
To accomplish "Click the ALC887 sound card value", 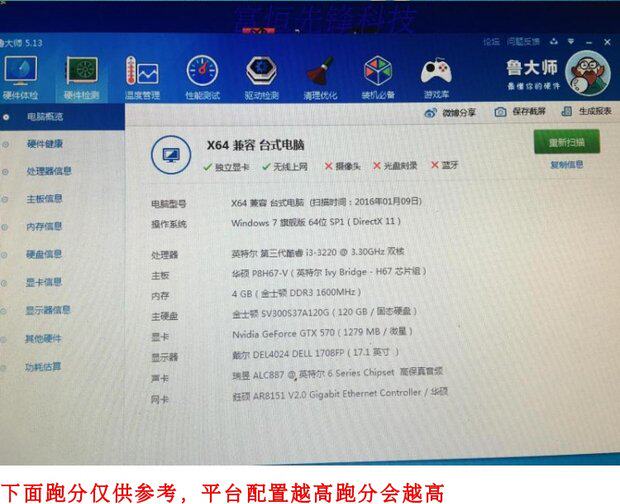I will (338, 373).
